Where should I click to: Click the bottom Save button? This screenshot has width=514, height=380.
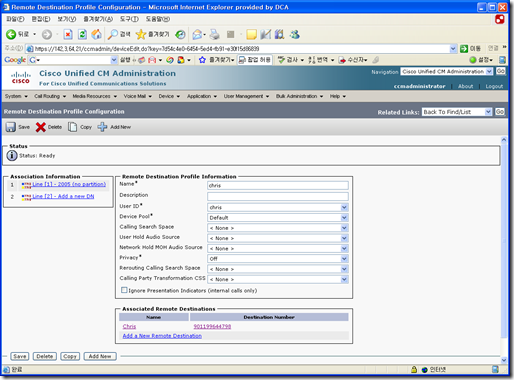click(x=20, y=356)
